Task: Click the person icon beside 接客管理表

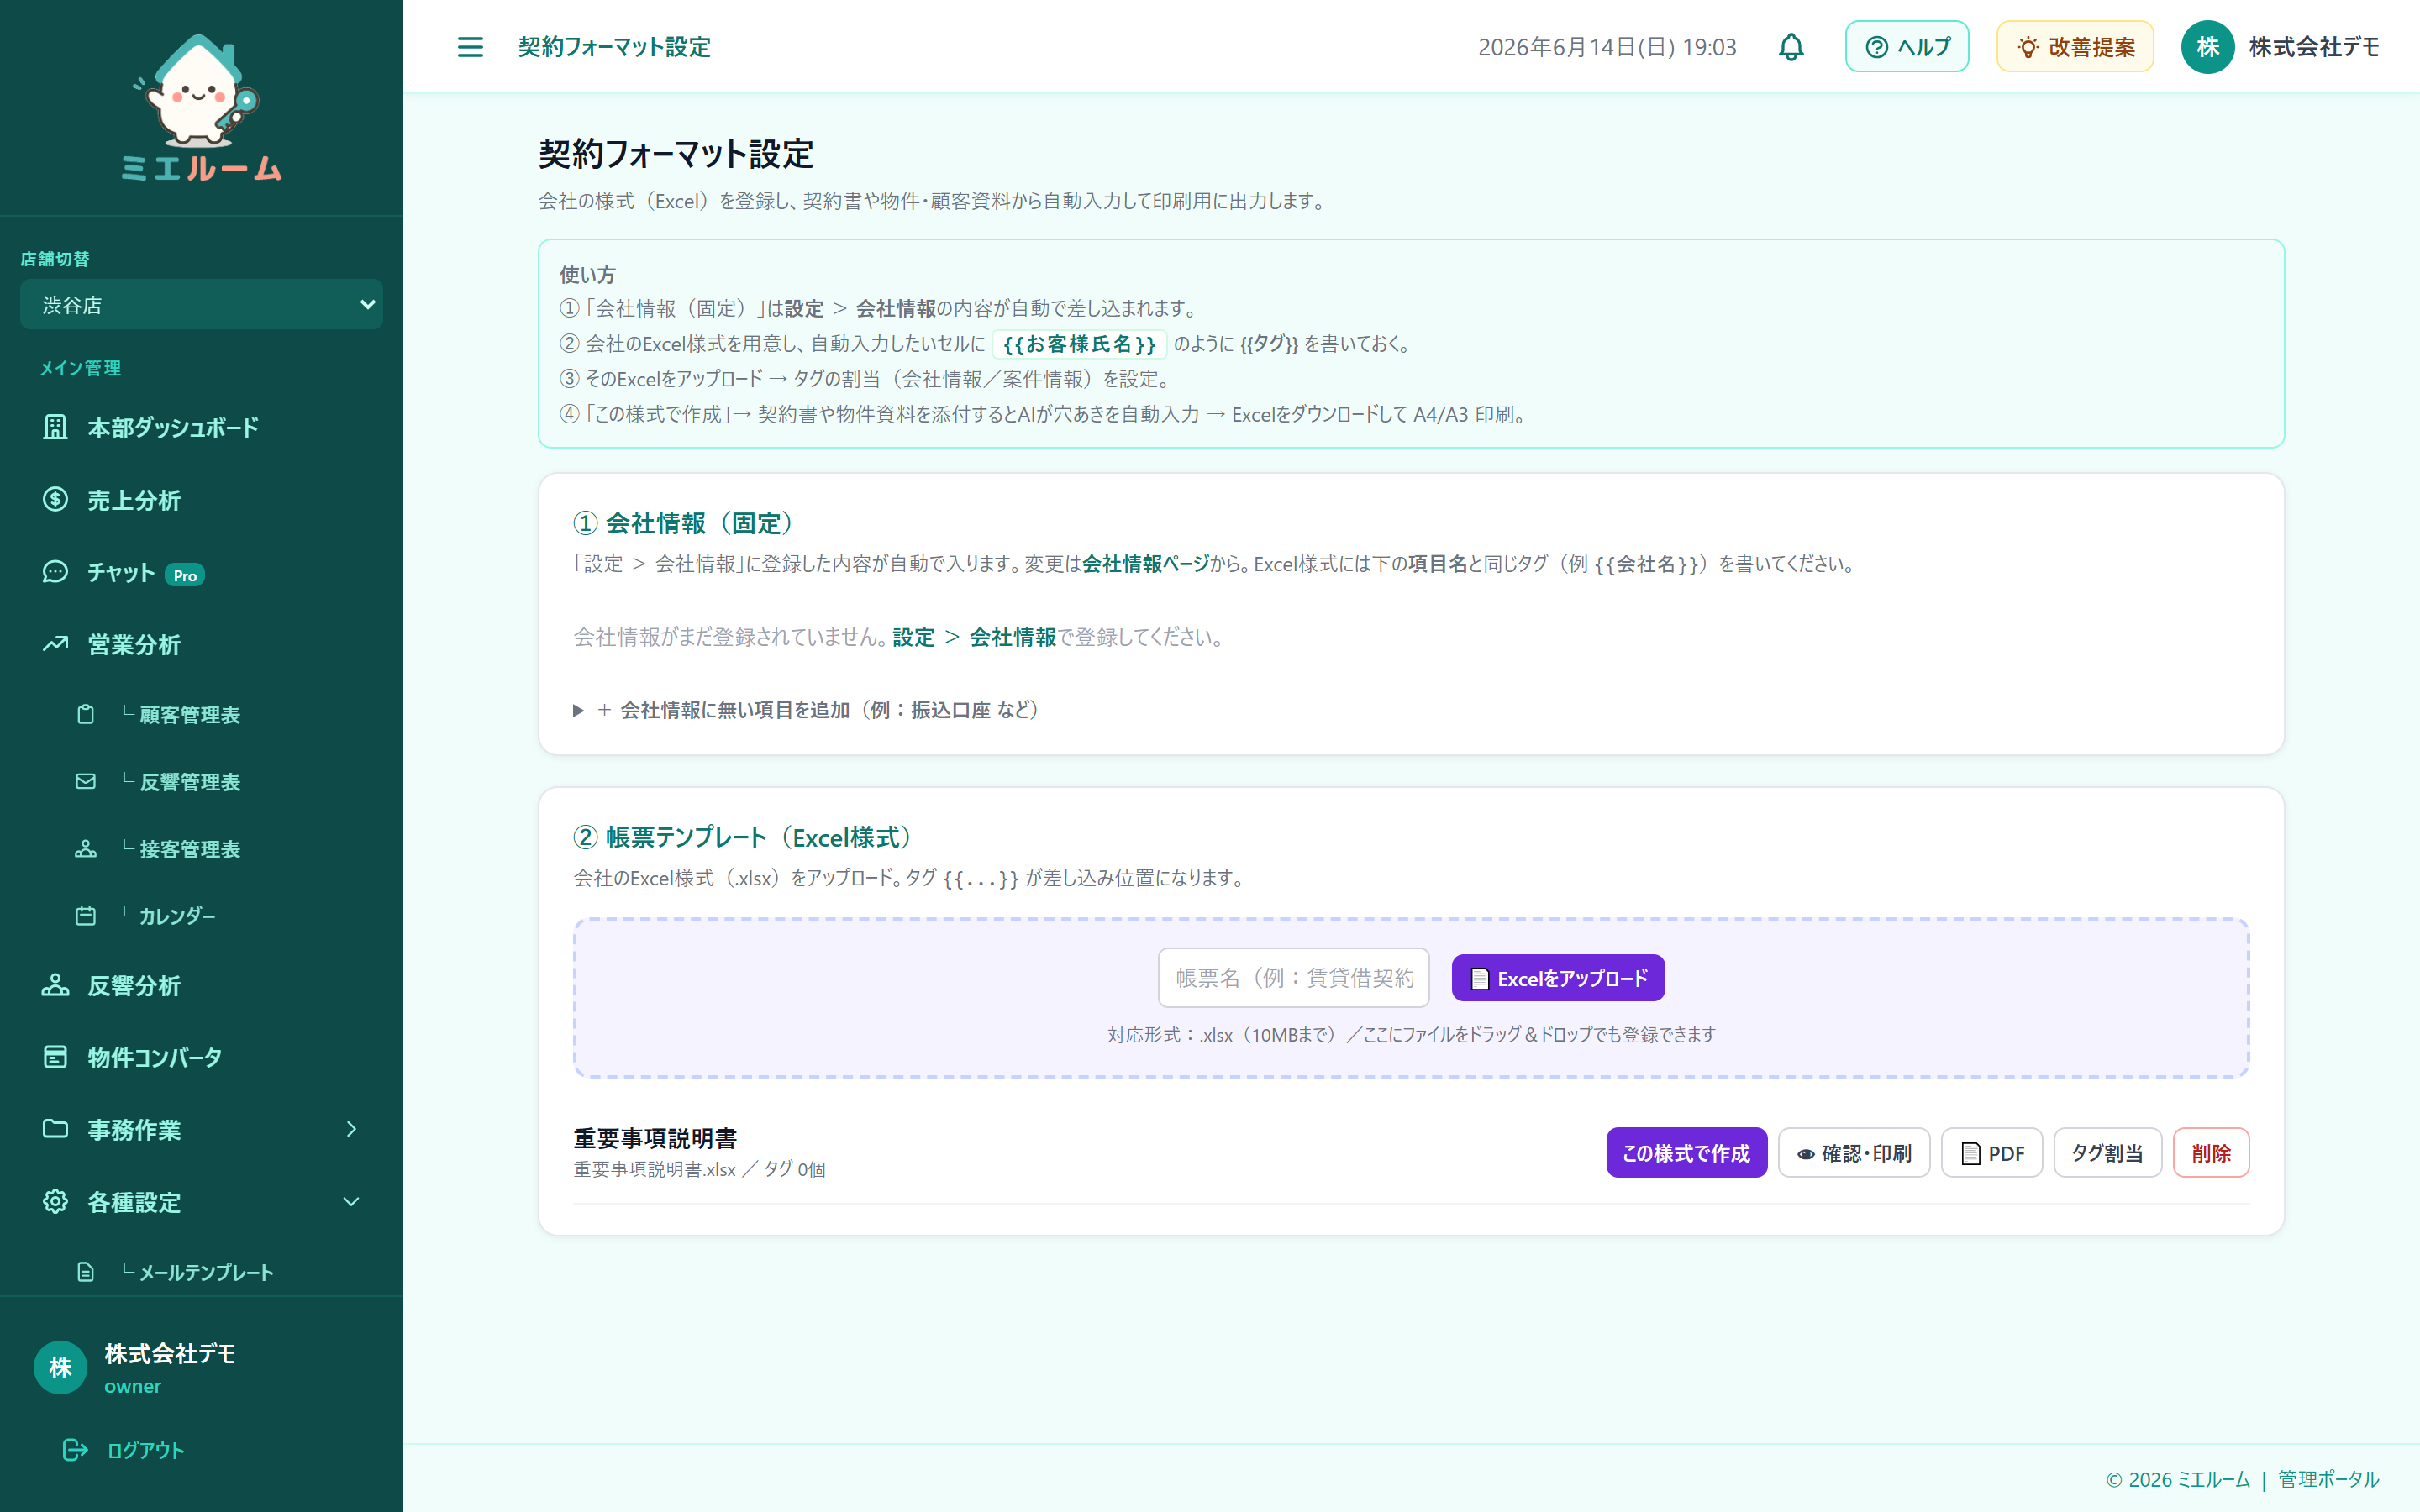Action: click(86, 848)
